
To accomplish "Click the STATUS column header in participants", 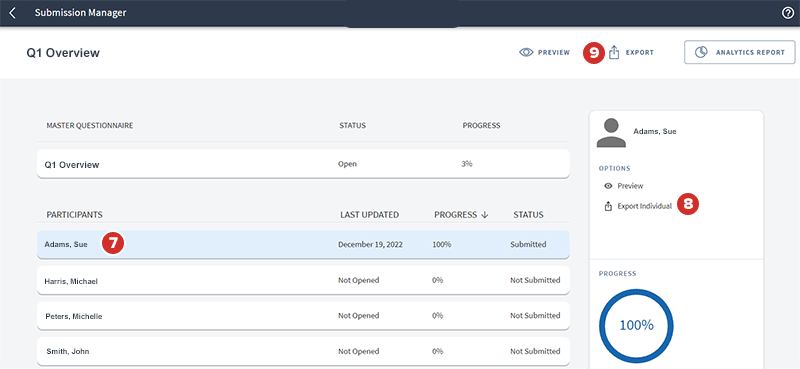I will [528, 215].
